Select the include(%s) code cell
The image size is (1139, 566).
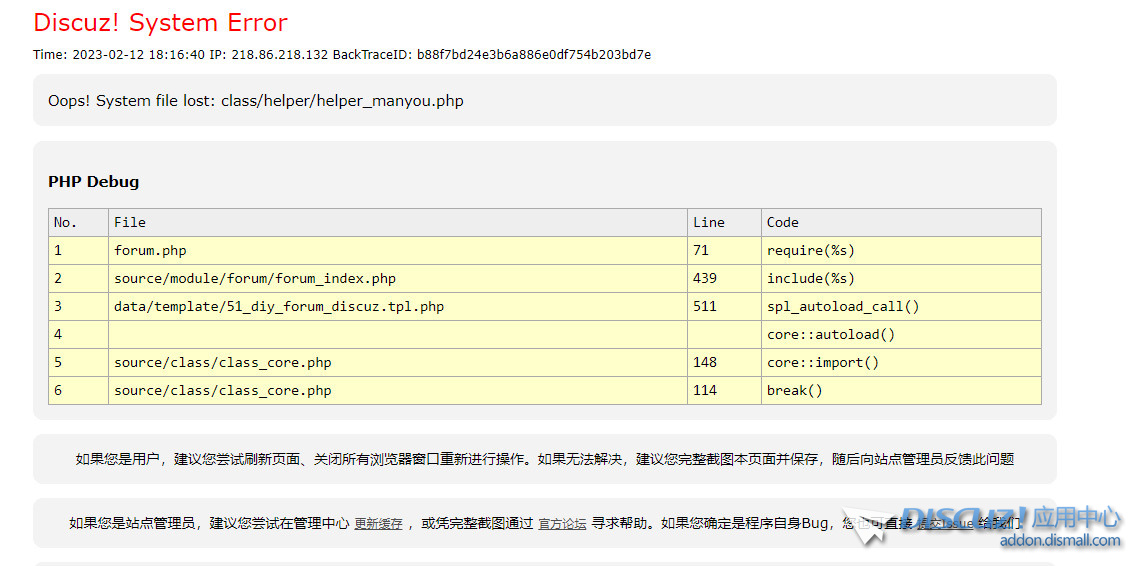(901, 278)
